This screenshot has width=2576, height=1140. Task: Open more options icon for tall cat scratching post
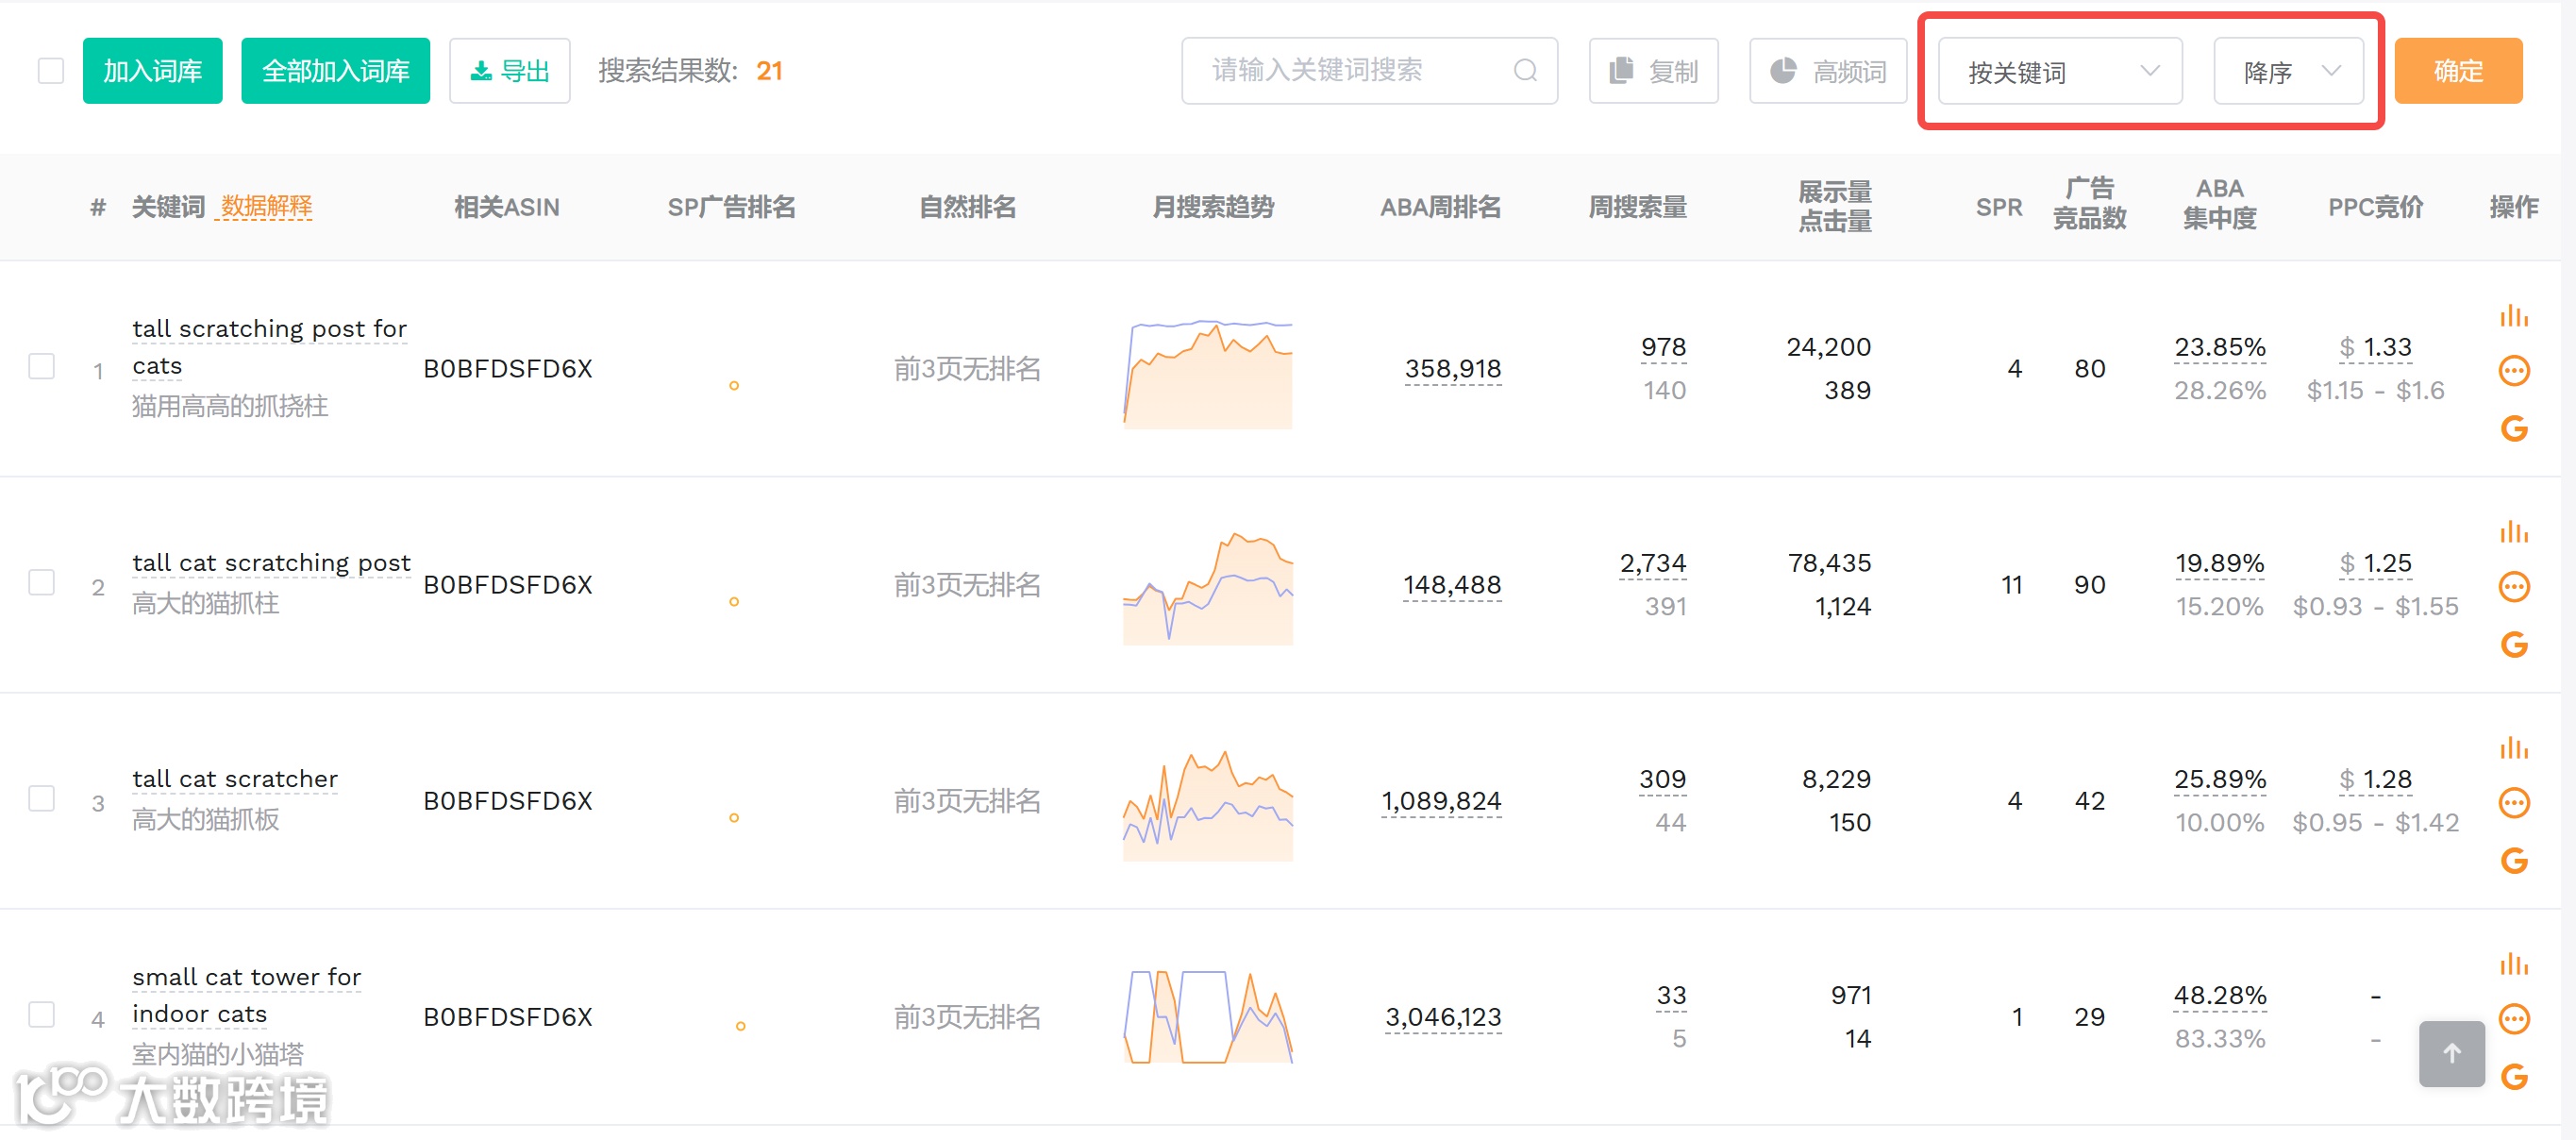(2513, 587)
